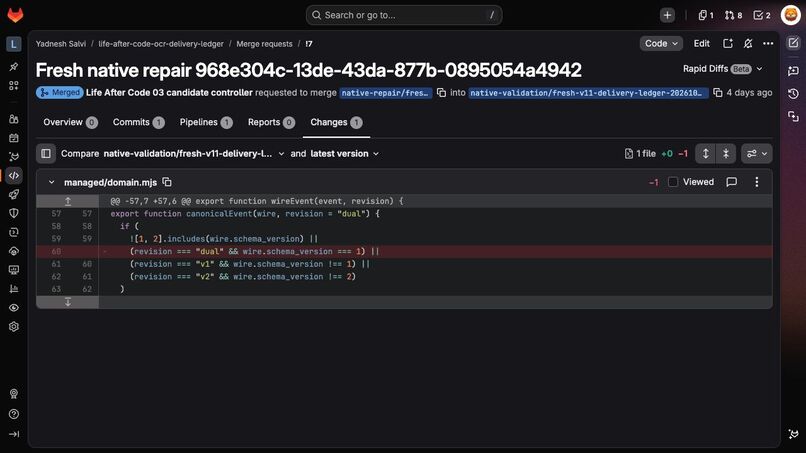This screenshot has height=453, width=806.
Task: Open the Pinned section pin icon
Action: [x=14, y=66]
